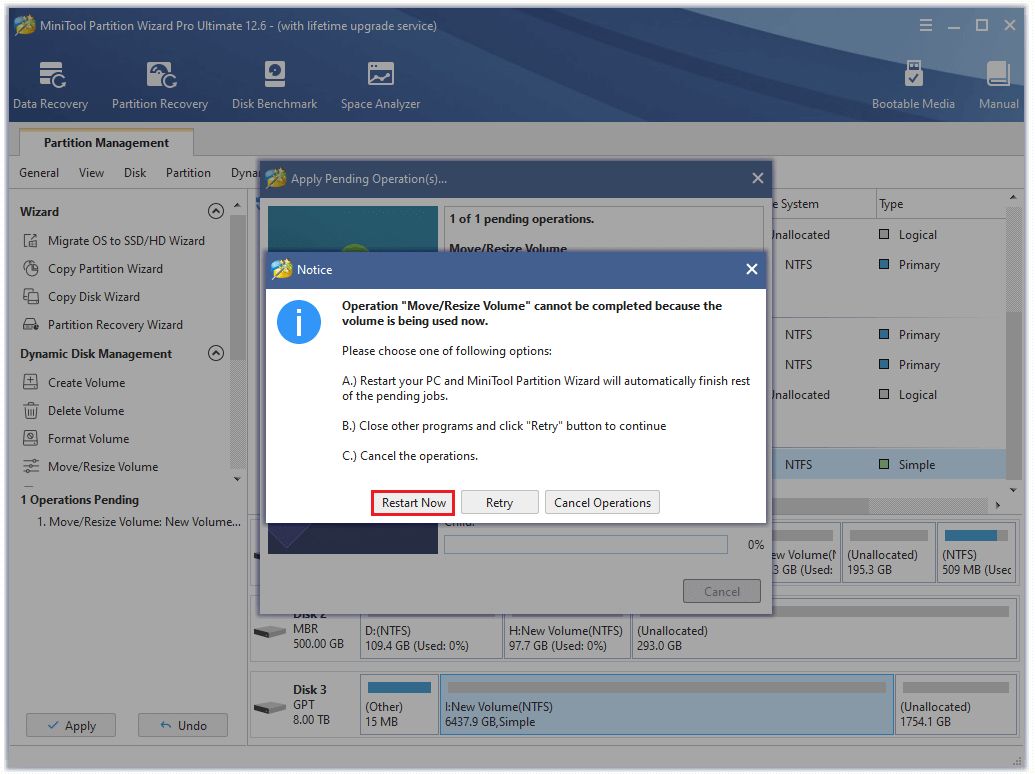Image resolution: width=1035 pixels, height=774 pixels.
Task: Select I:New Volume(NTFS) 6437.9 GB partition
Action: coord(667,704)
